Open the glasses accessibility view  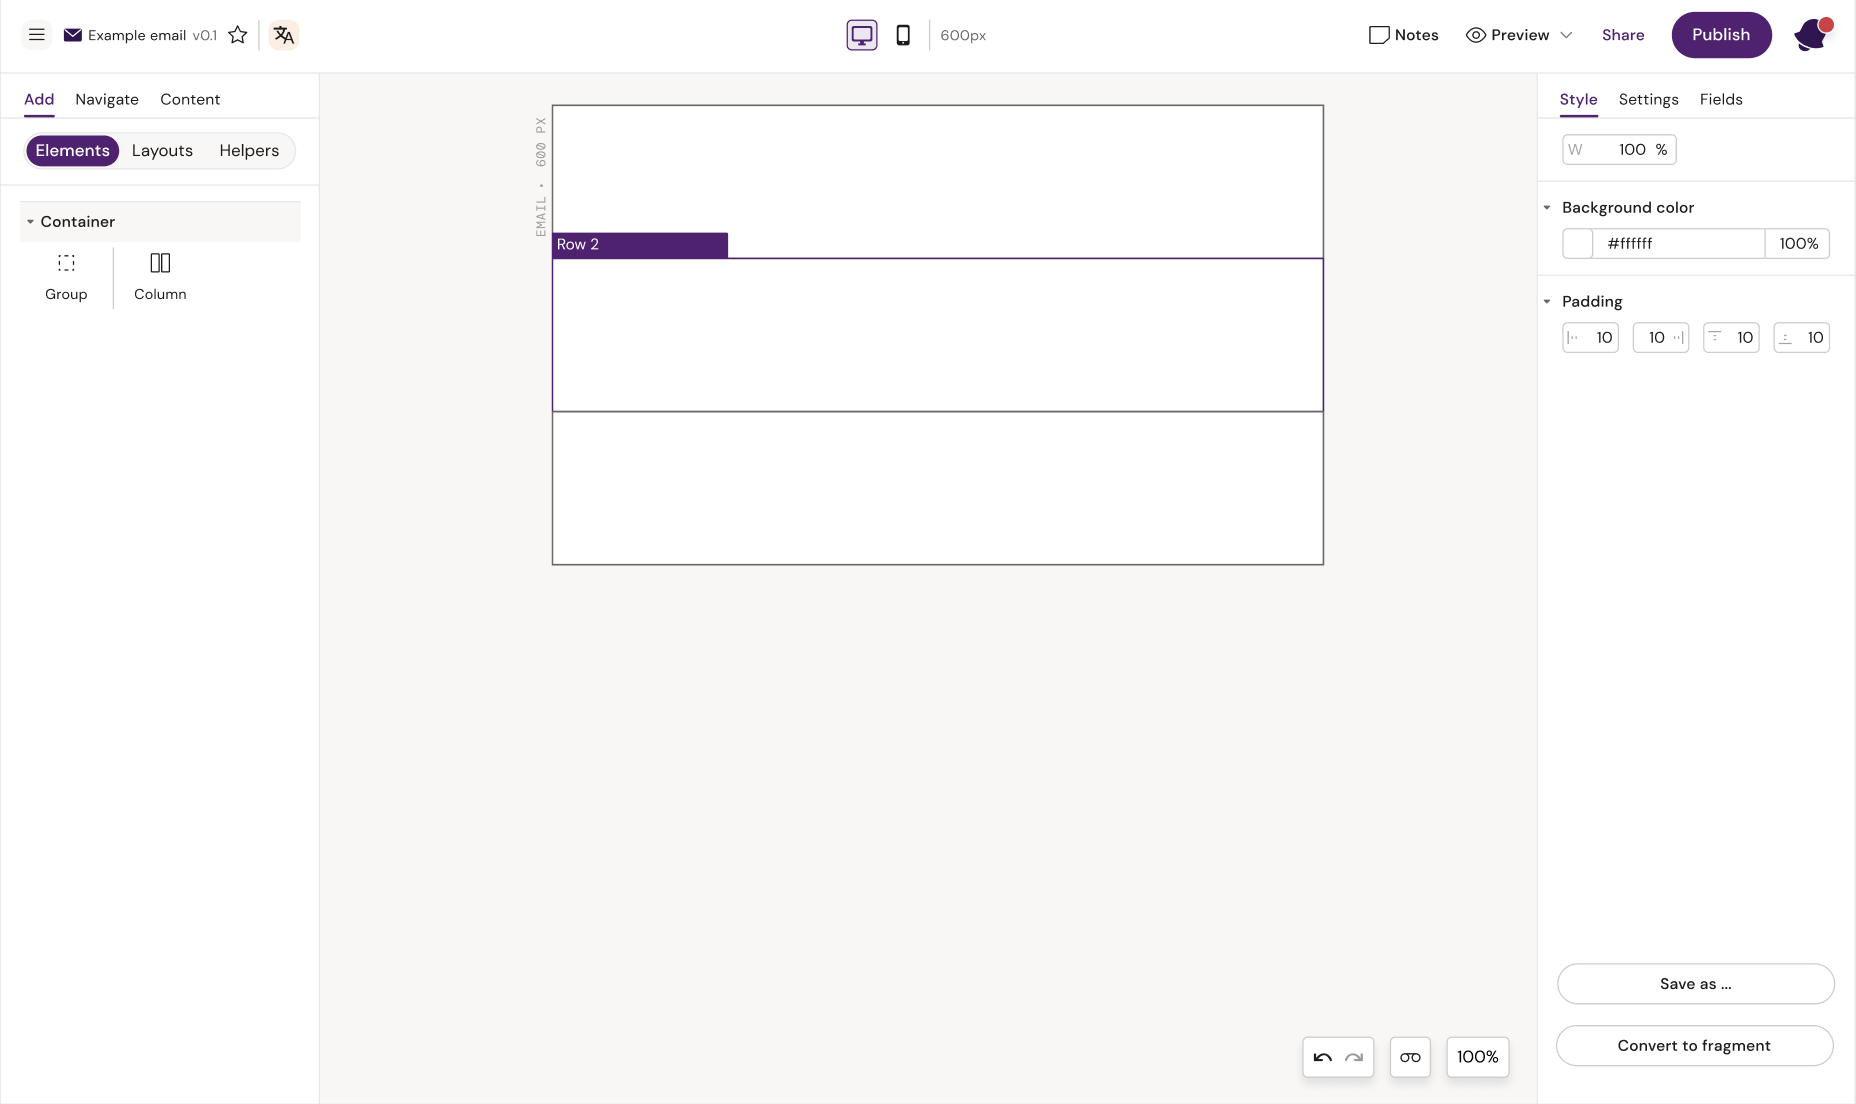click(x=1409, y=1056)
